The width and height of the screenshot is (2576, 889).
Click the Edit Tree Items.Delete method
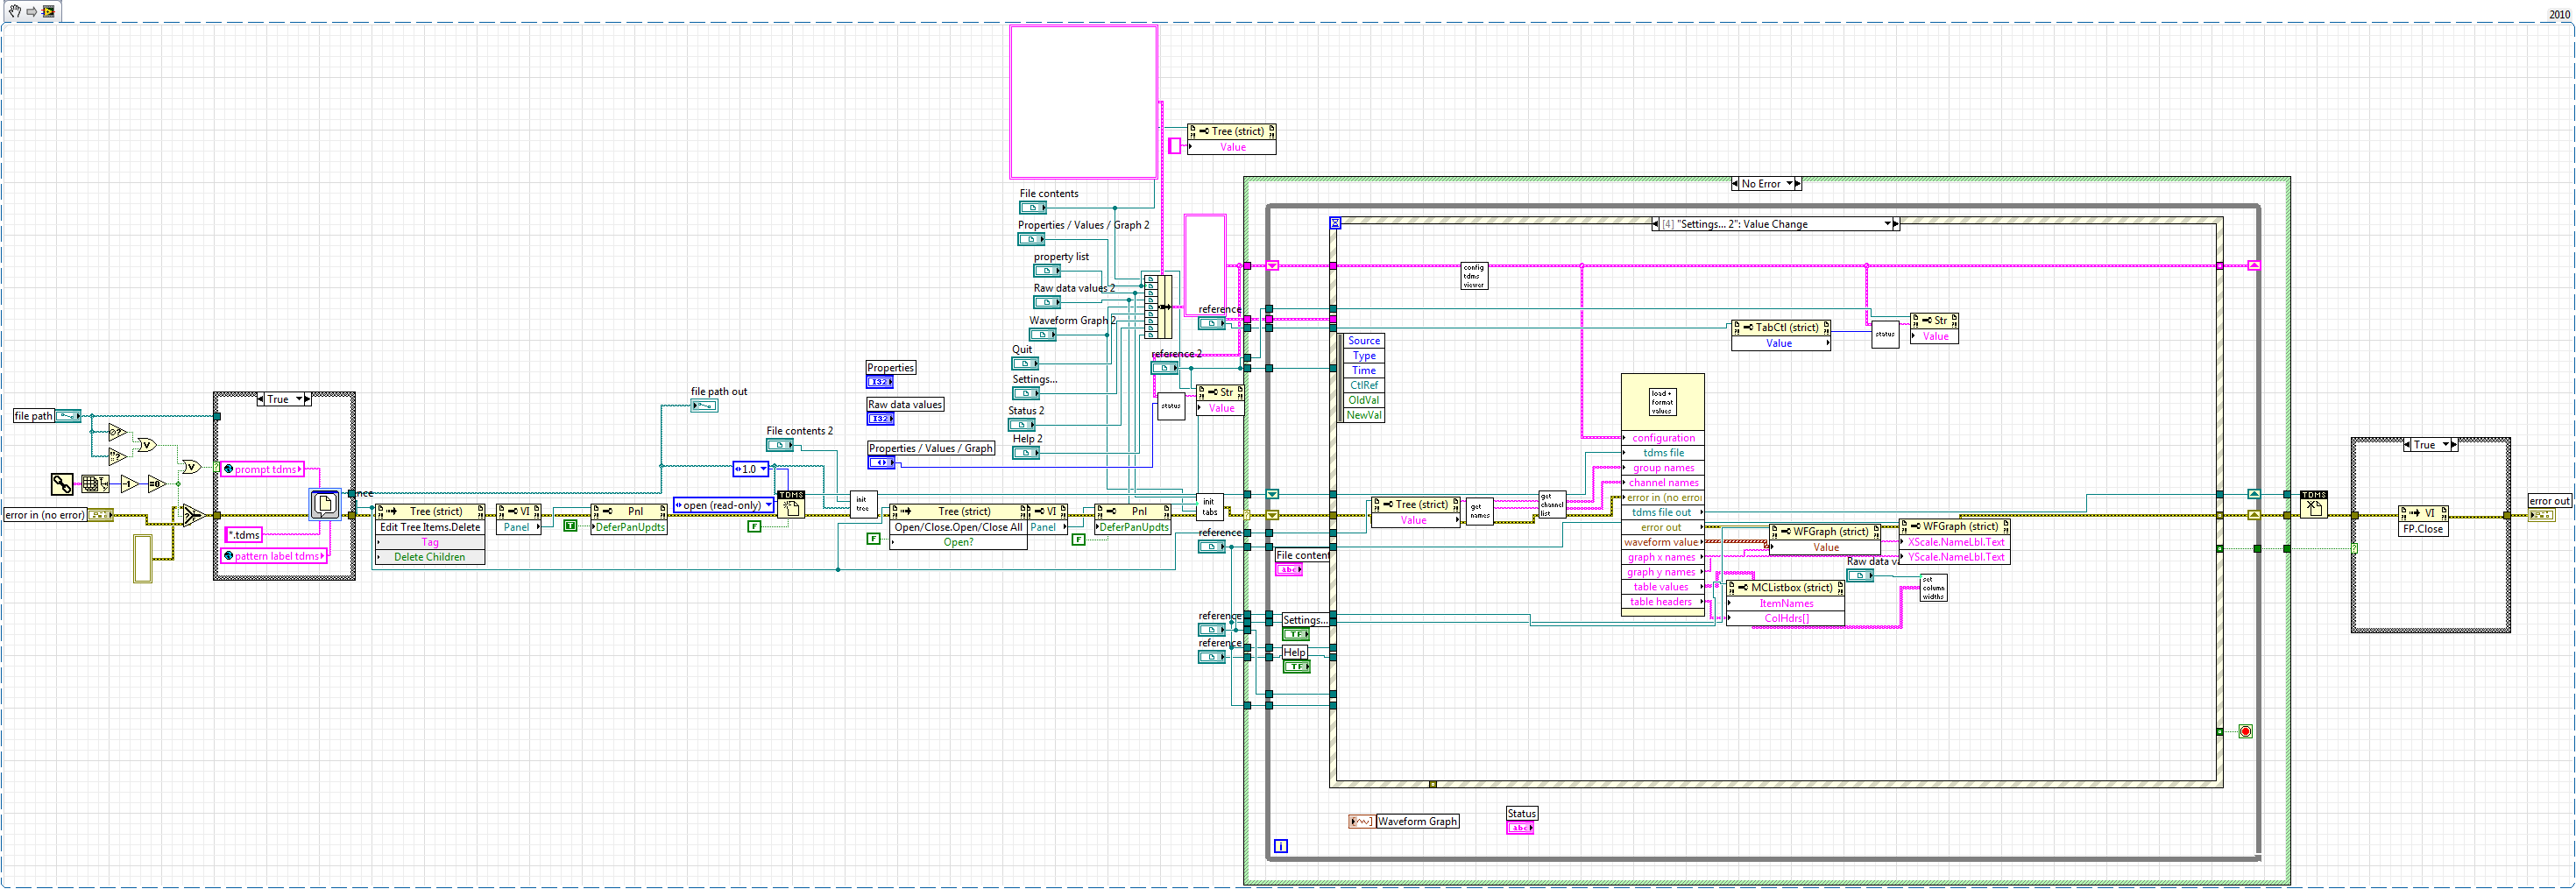coord(430,527)
